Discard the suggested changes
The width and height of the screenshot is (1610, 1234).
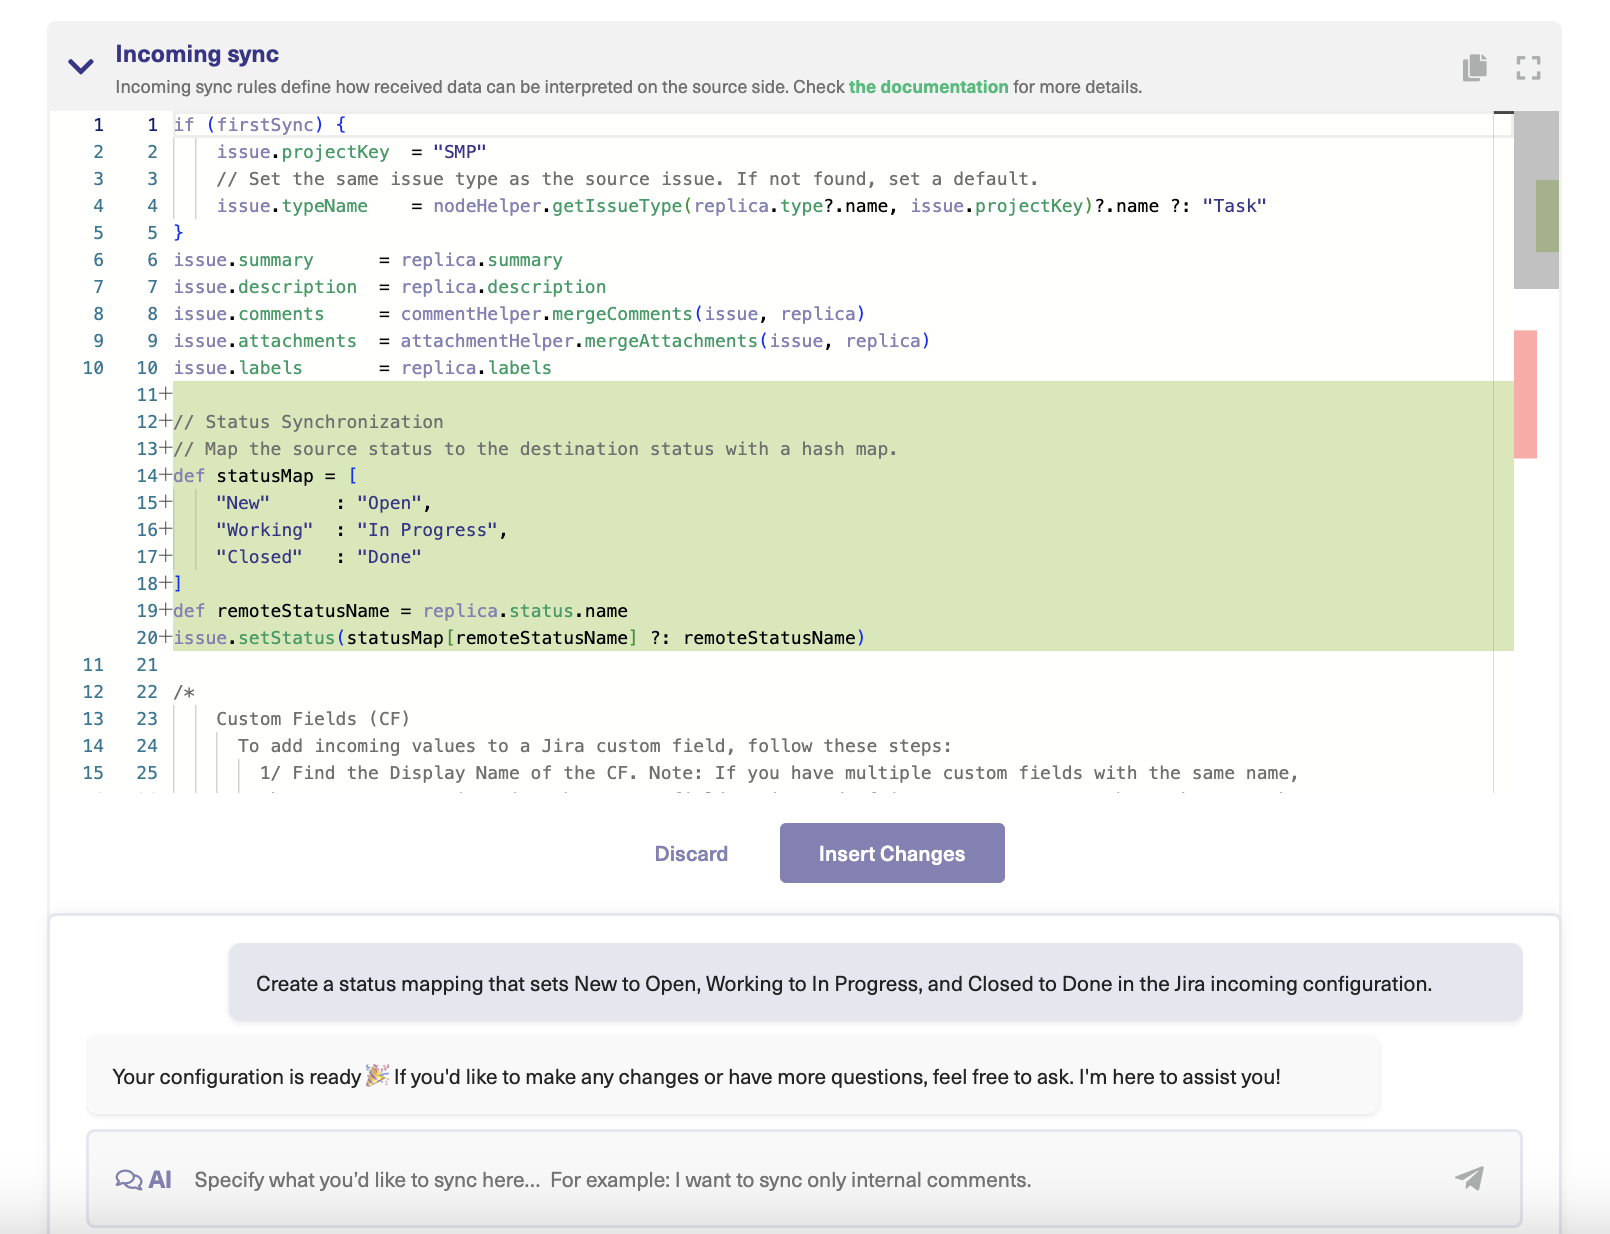point(691,853)
